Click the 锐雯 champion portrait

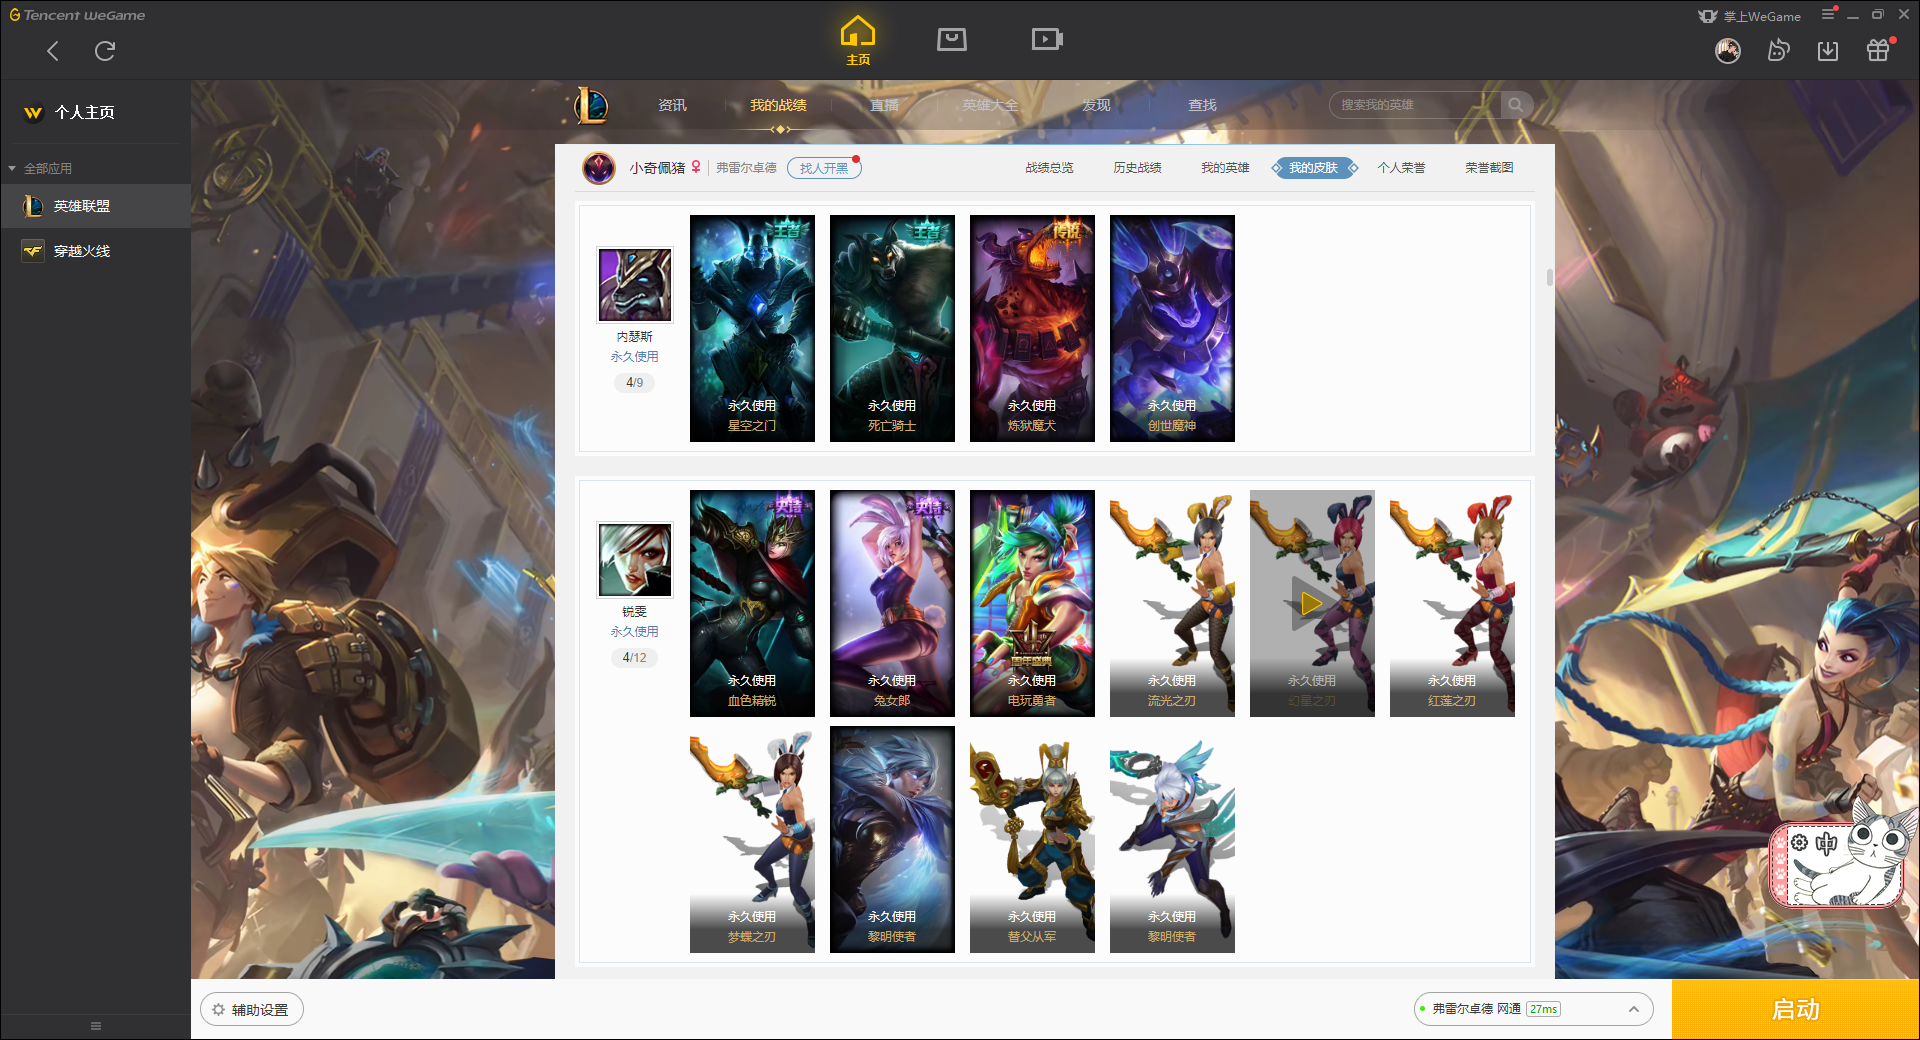[635, 560]
